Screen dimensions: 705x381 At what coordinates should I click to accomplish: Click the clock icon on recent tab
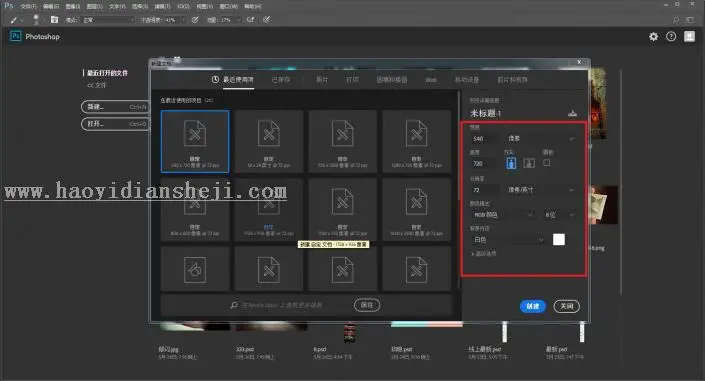(x=215, y=80)
